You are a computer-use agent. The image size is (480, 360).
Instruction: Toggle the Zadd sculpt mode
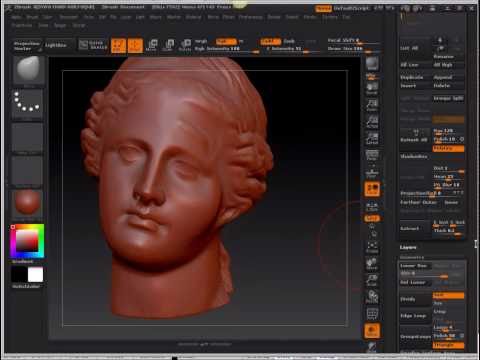click(x=270, y=41)
